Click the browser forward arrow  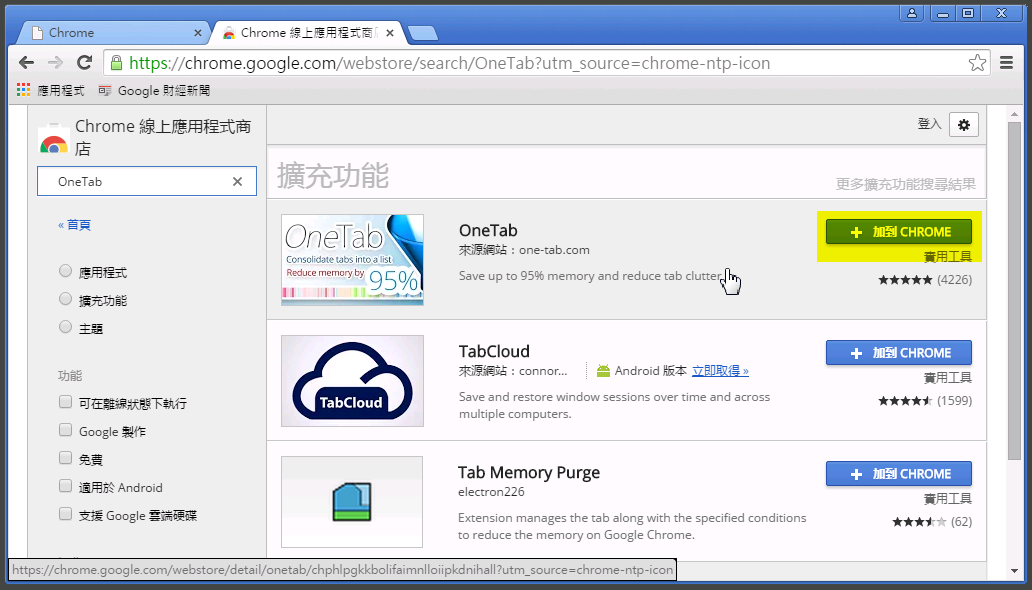tap(55, 63)
